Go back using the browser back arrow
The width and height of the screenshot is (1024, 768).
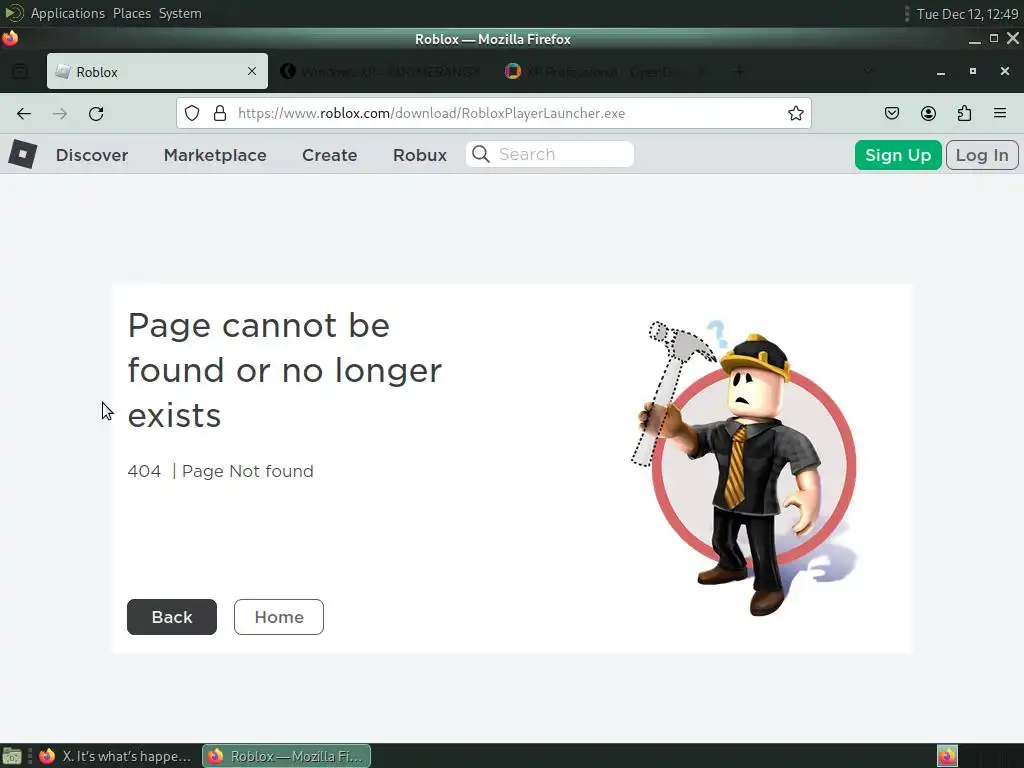tap(24, 114)
